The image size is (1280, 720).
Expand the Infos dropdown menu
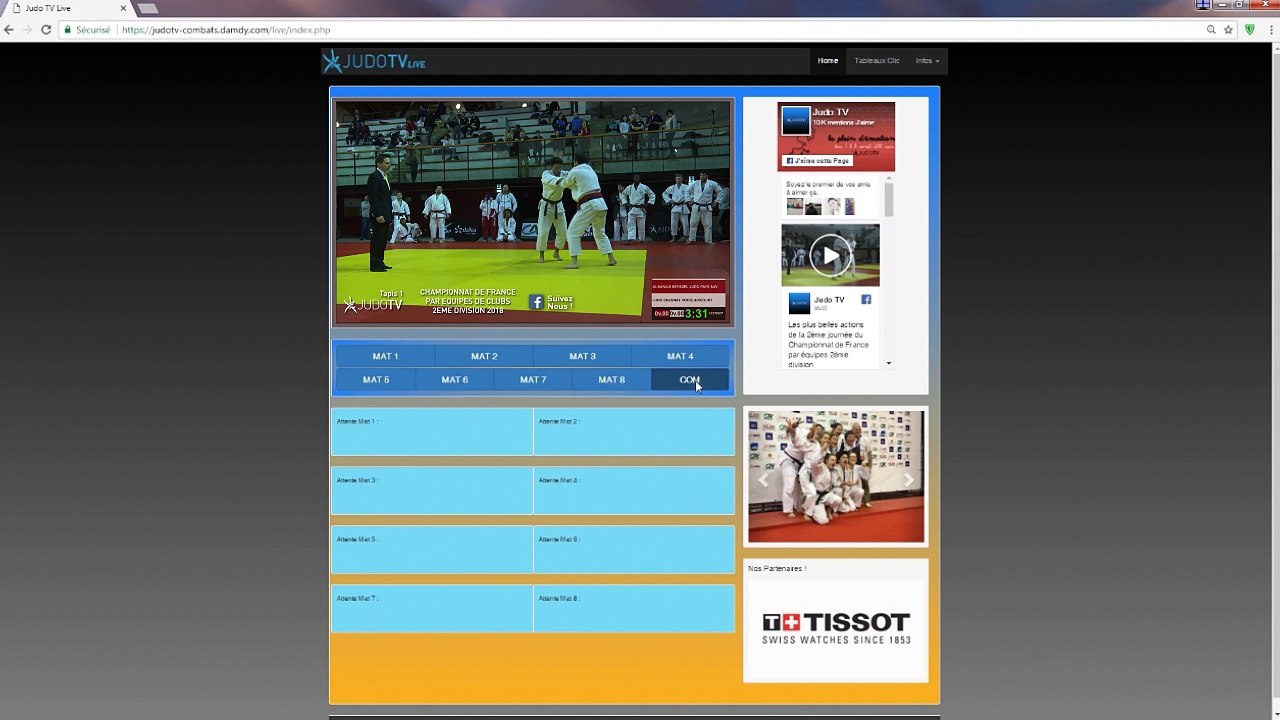click(x=927, y=61)
